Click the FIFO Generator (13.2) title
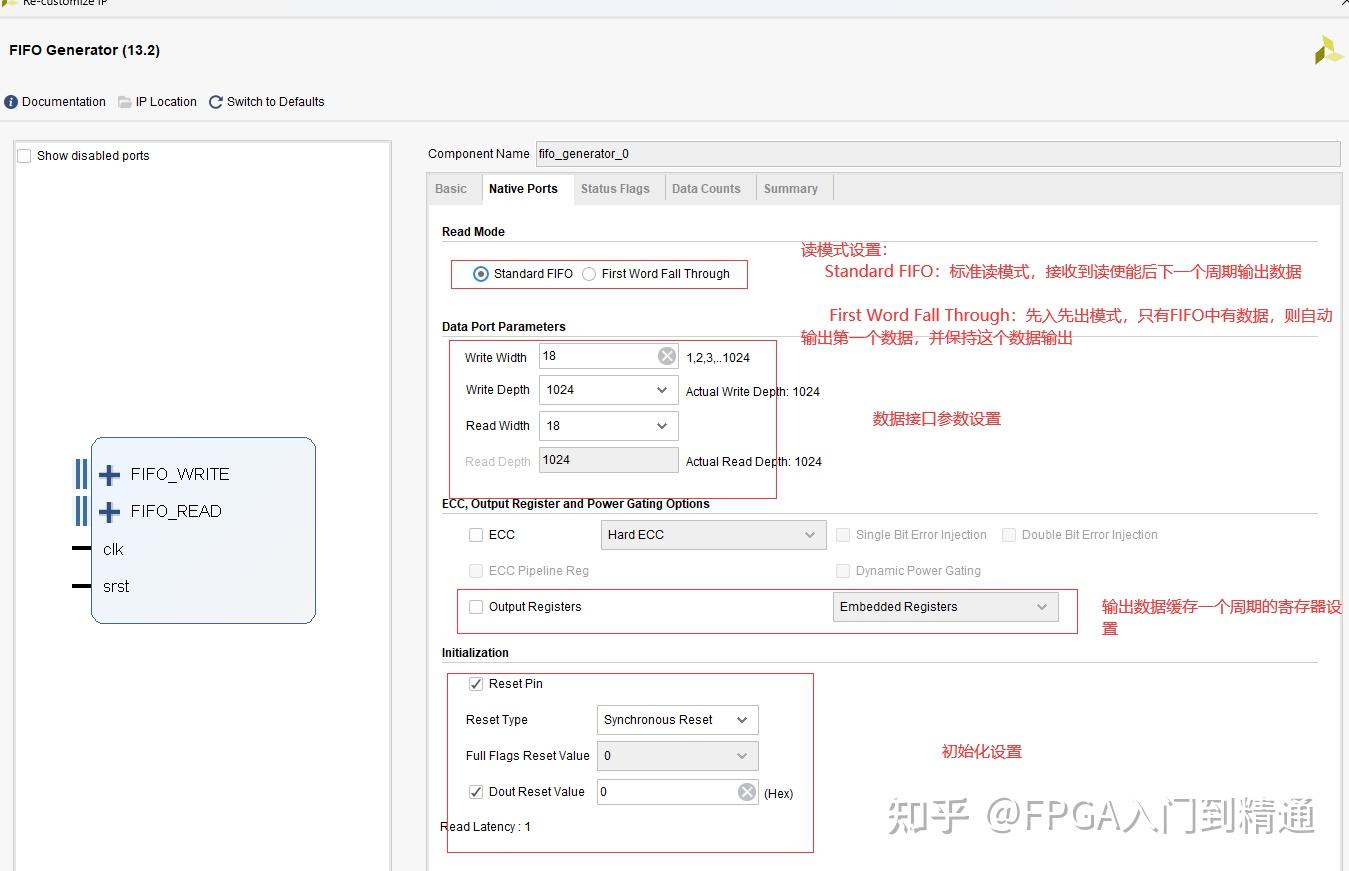Screen dimensions: 1349x871 tap(84, 50)
